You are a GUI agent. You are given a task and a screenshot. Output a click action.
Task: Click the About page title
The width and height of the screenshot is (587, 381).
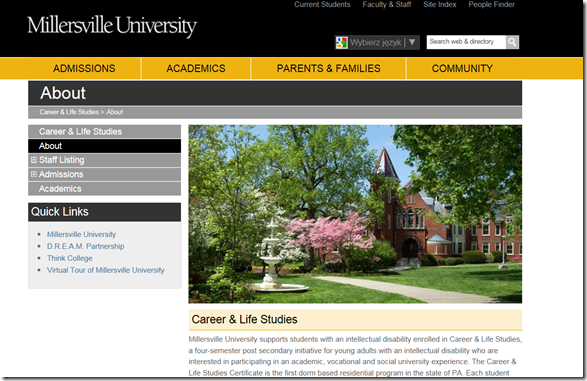(63, 93)
